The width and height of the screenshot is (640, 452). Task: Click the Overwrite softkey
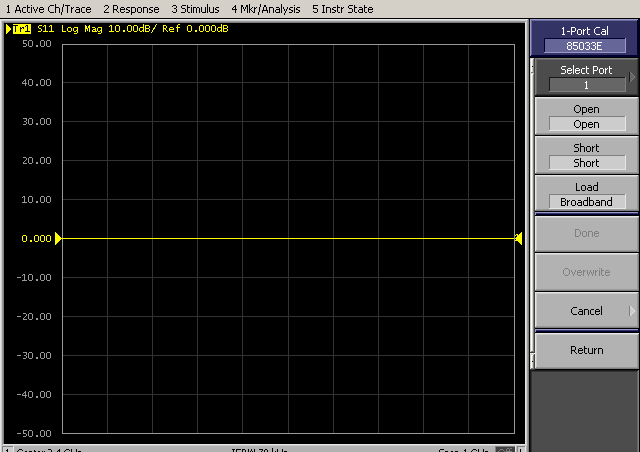pos(586,272)
